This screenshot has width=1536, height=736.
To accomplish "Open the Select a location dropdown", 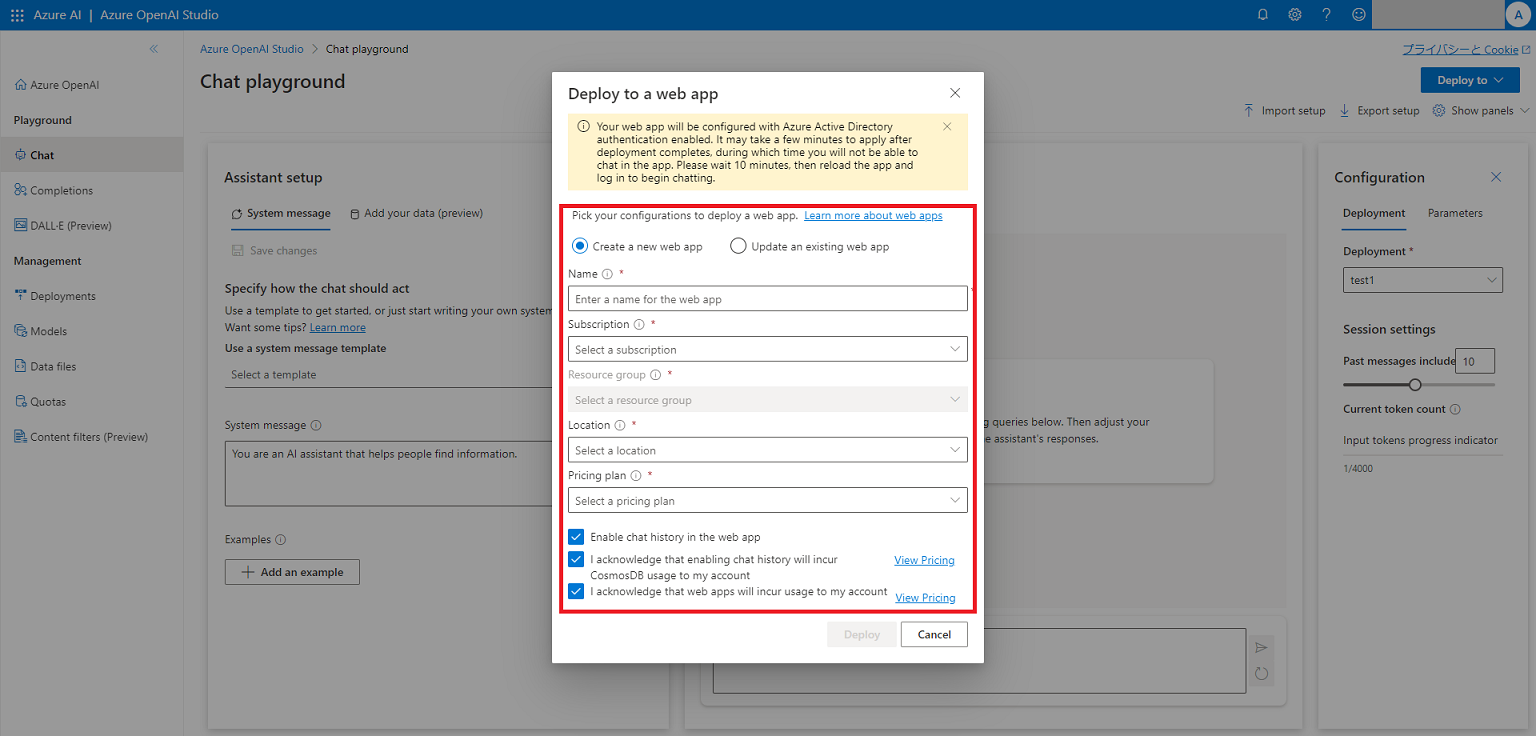I will (767, 450).
